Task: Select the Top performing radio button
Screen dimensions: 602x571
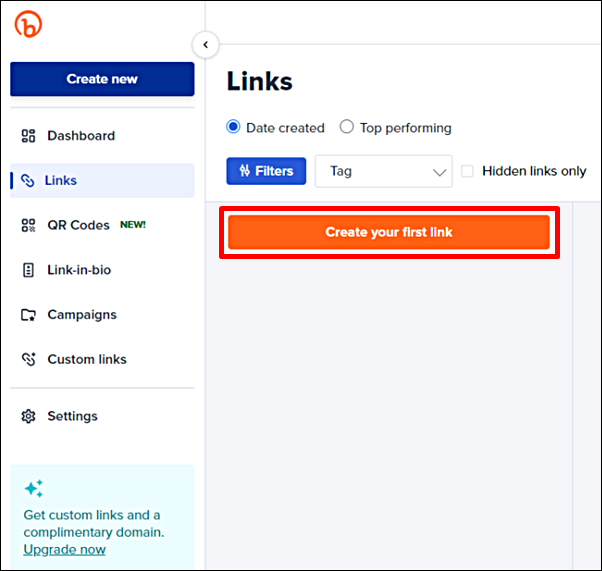Action: (x=347, y=127)
